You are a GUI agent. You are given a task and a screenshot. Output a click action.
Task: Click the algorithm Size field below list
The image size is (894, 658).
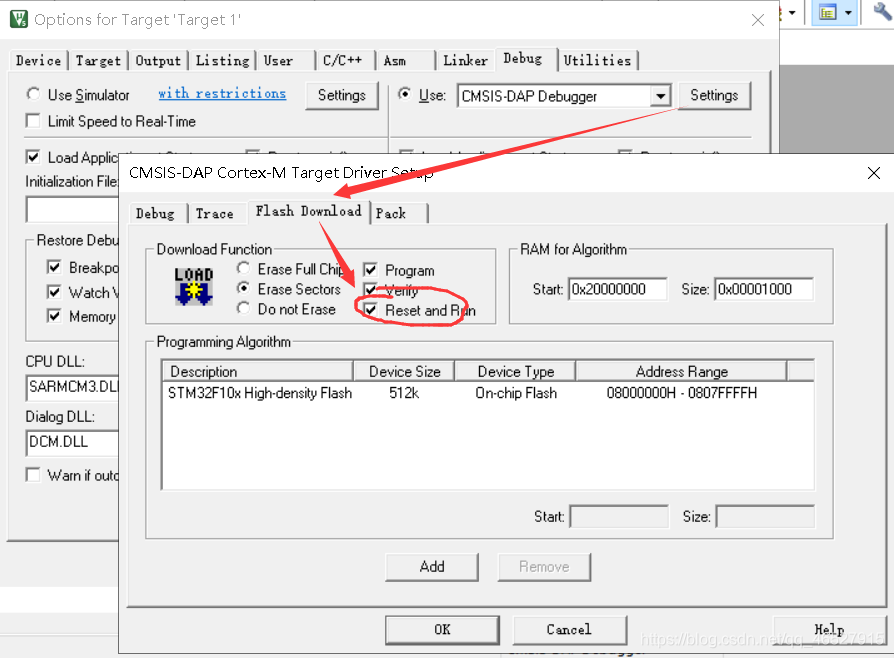click(765, 517)
